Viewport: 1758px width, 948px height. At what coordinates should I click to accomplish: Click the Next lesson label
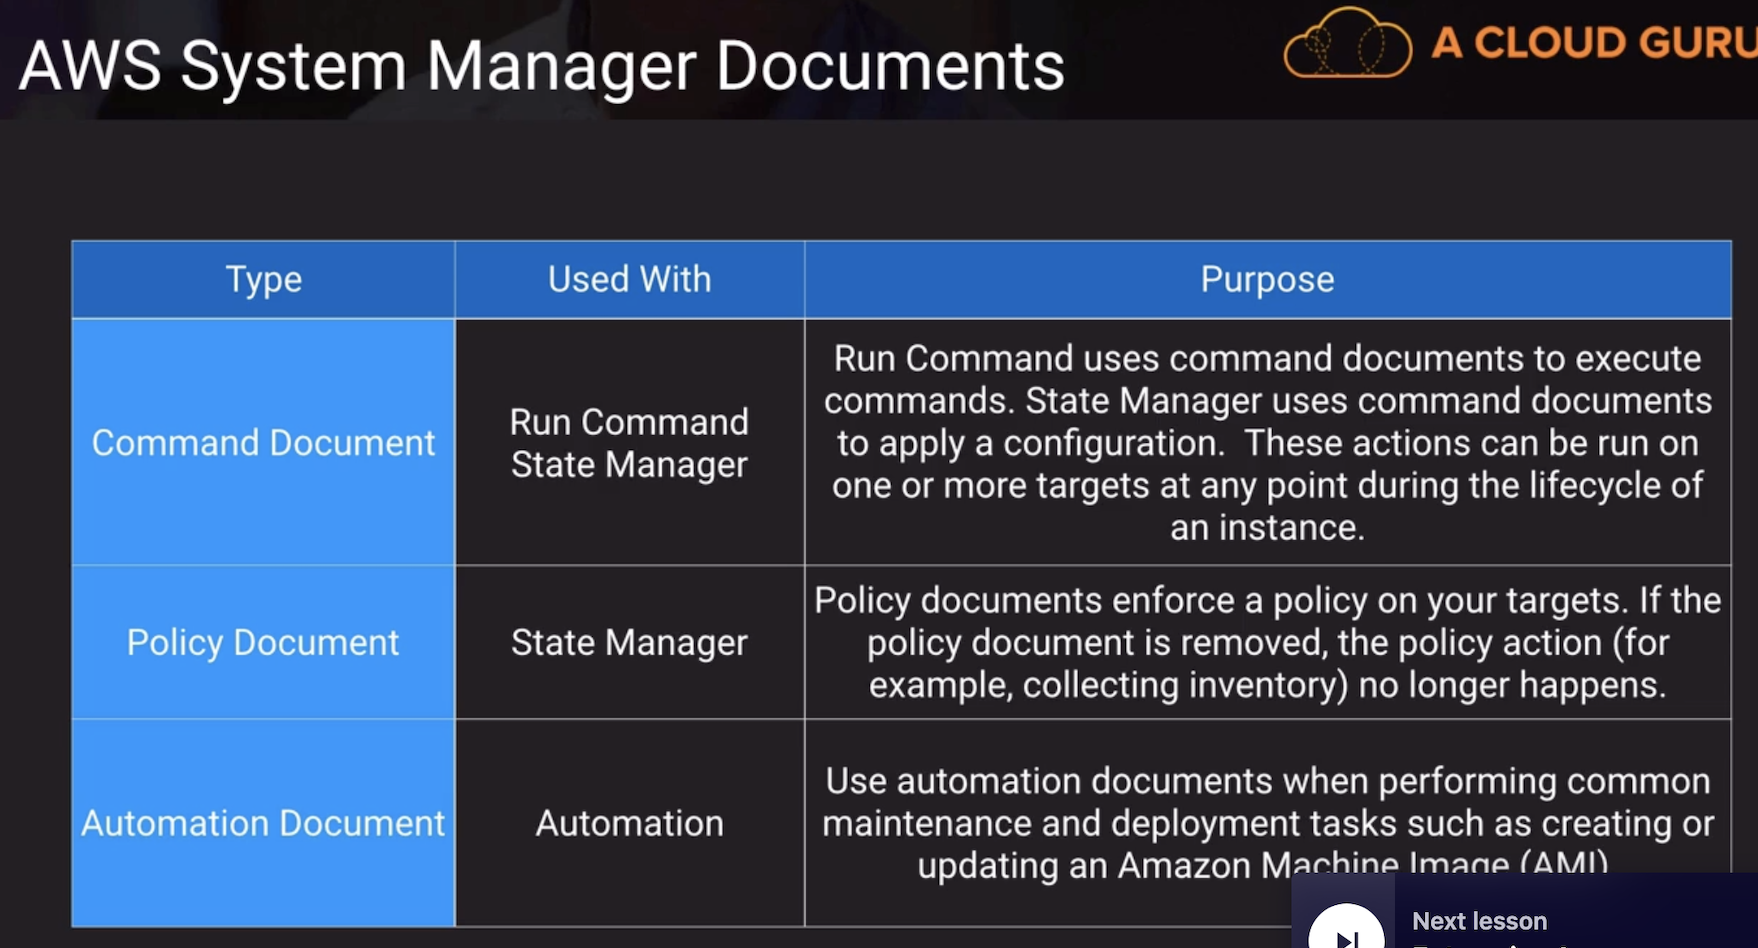pyautogui.click(x=1479, y=921)
